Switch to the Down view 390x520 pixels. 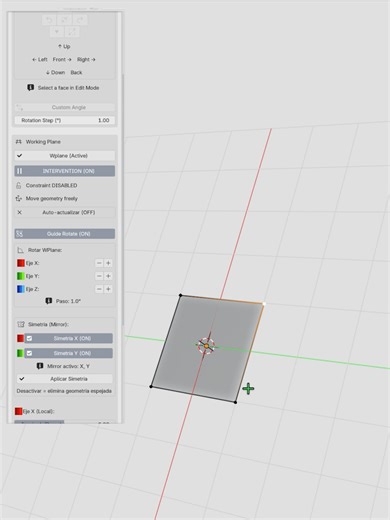coord(55,72)
